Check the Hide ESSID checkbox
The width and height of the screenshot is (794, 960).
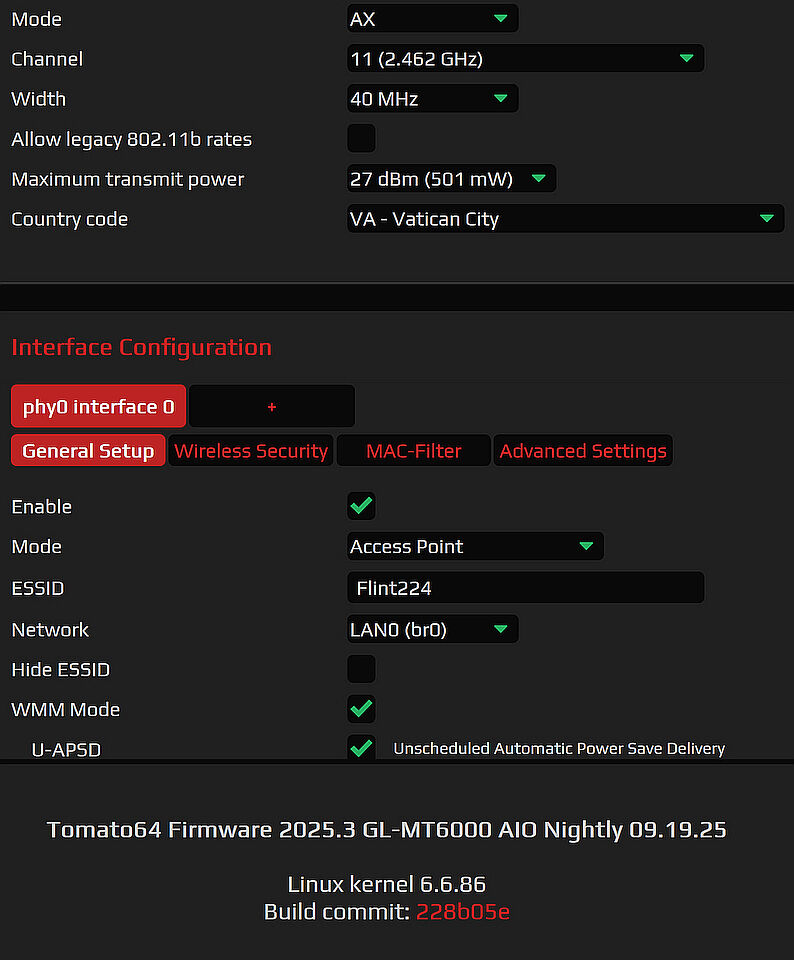coord(361,669)
